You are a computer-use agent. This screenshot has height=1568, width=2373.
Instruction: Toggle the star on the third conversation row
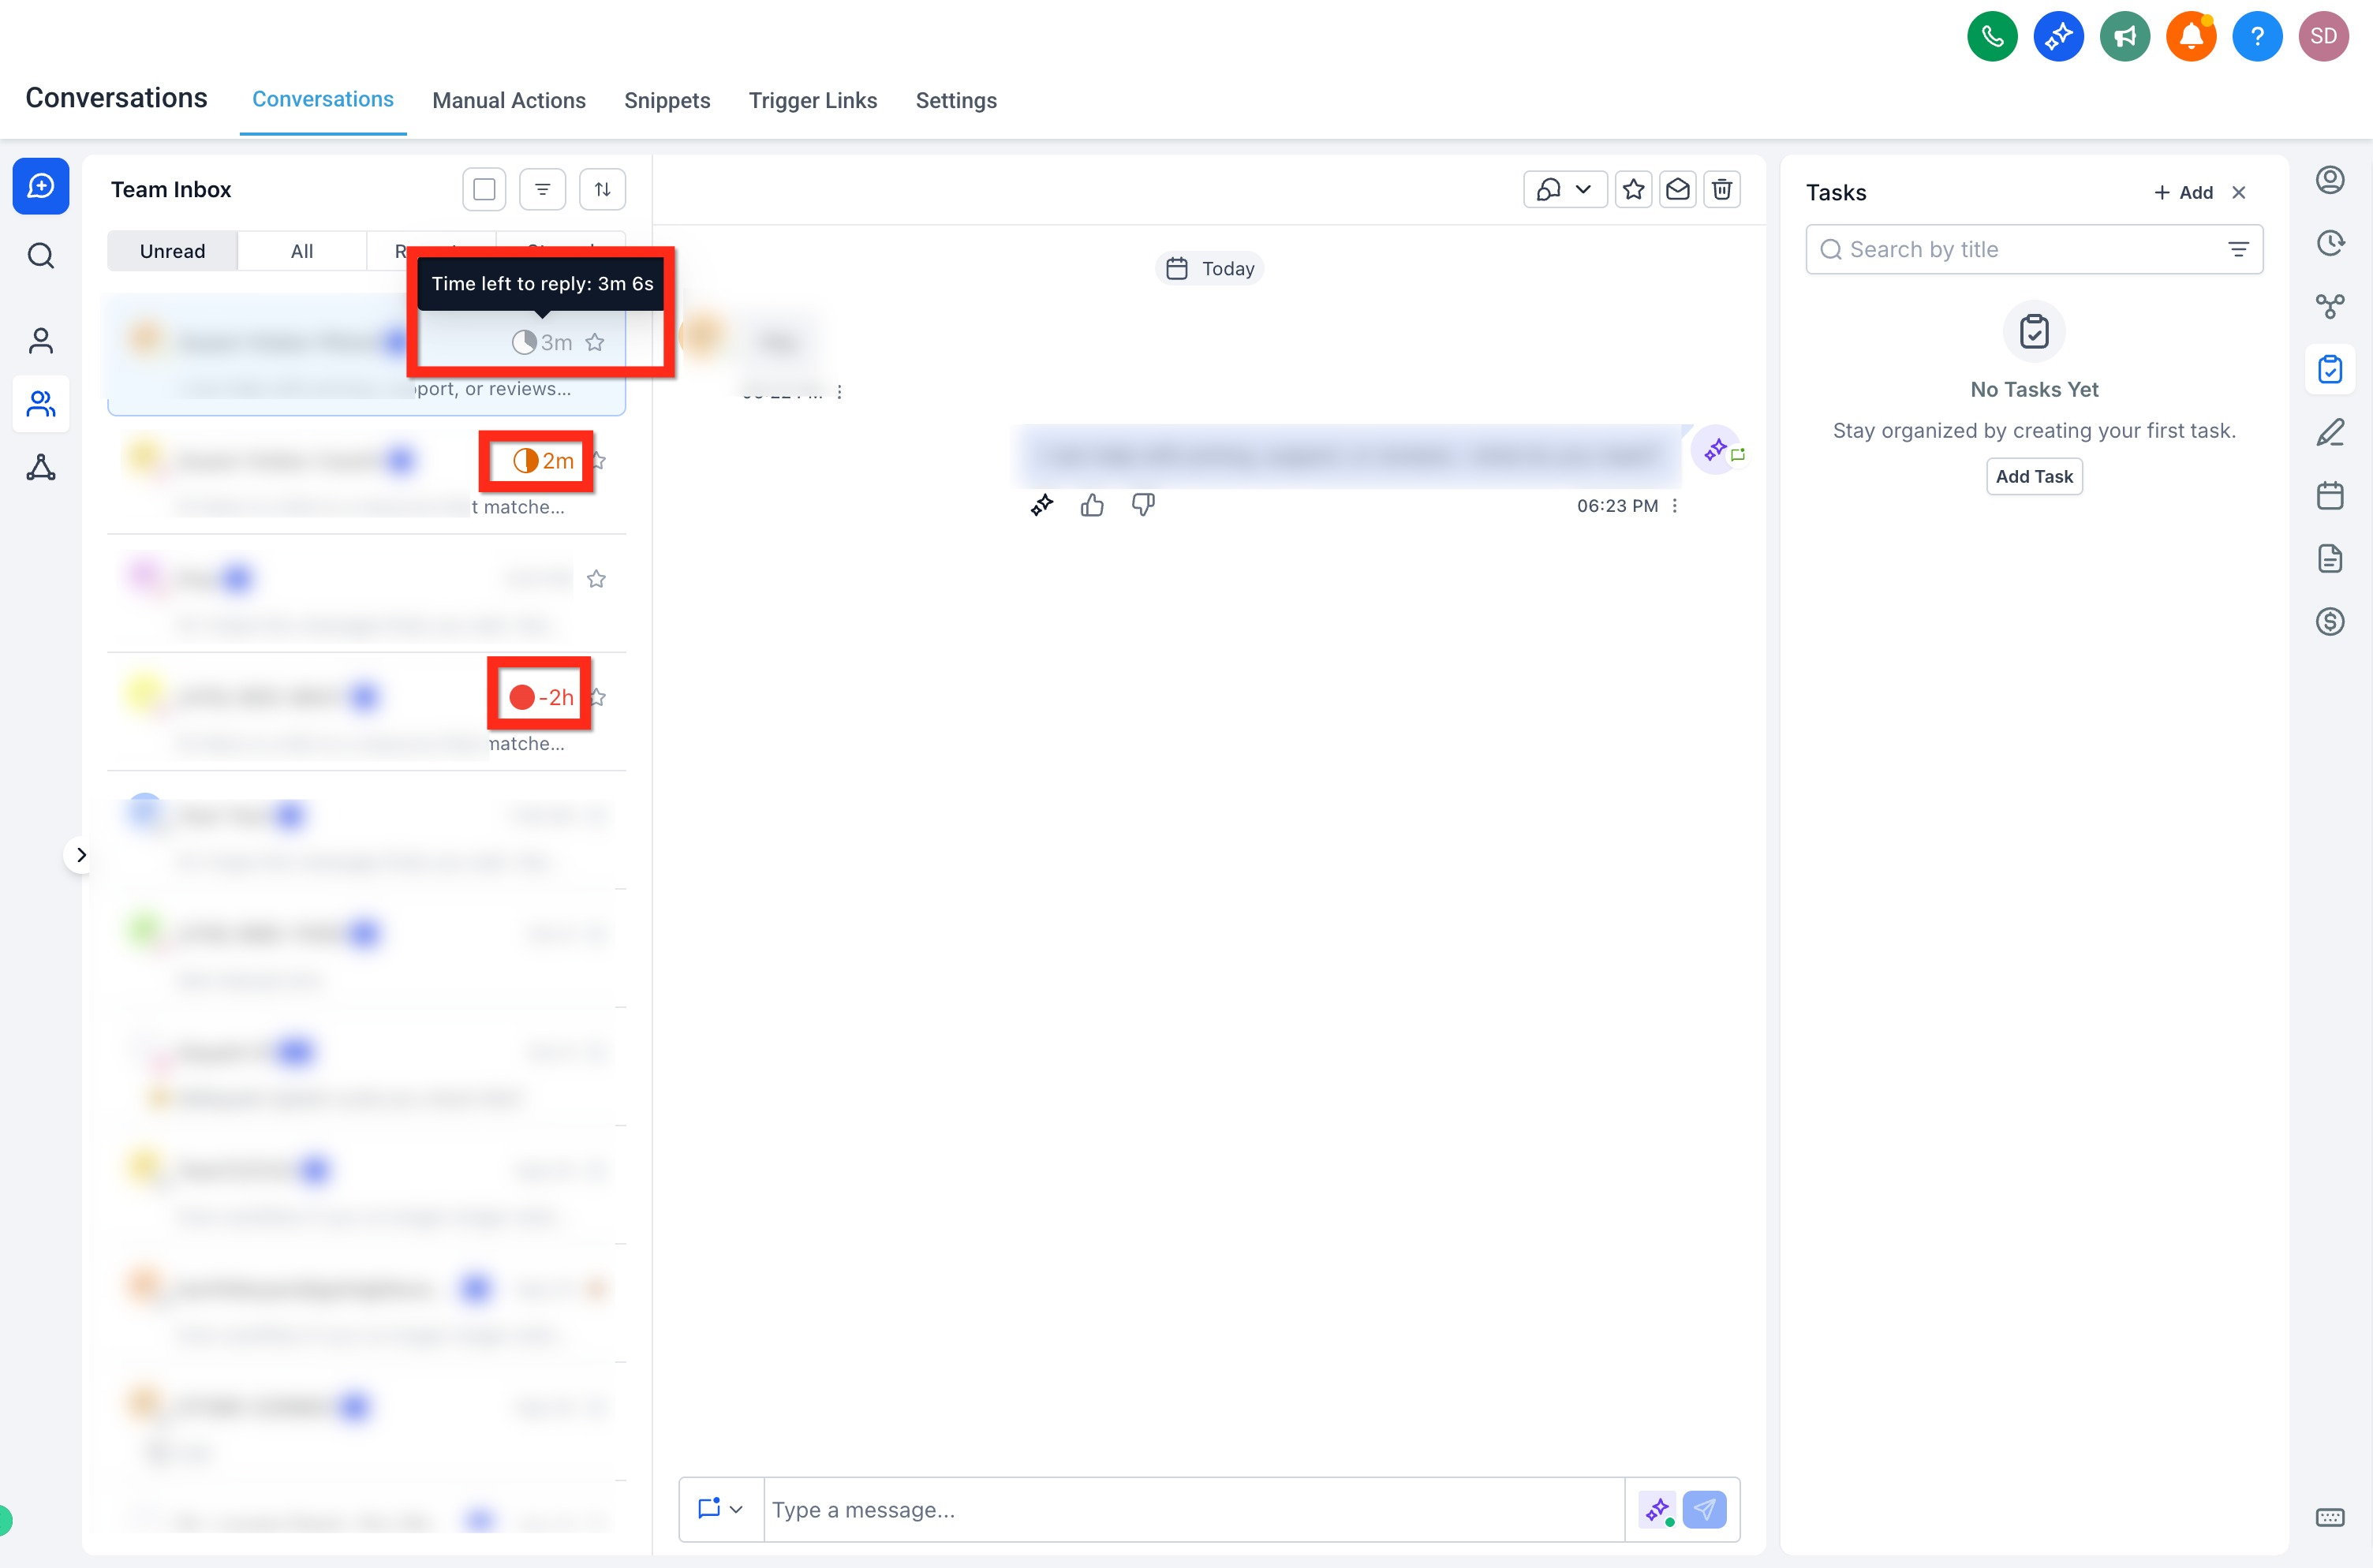[x=596, y=579]
